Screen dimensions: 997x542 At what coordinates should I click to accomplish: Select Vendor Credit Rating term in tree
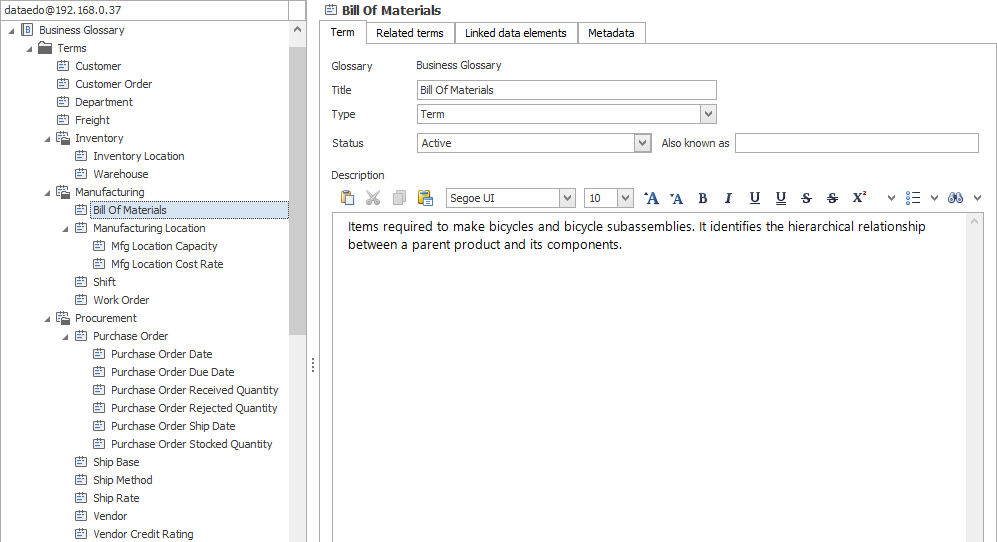point(143,534)
